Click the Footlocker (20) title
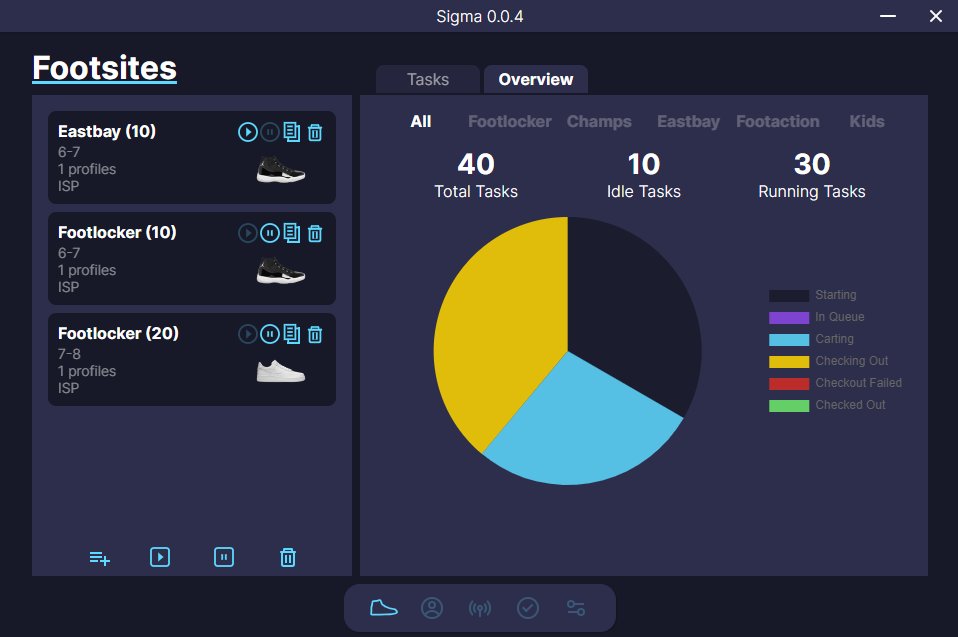This screenshot has width=958, height=637. (119, 333)
